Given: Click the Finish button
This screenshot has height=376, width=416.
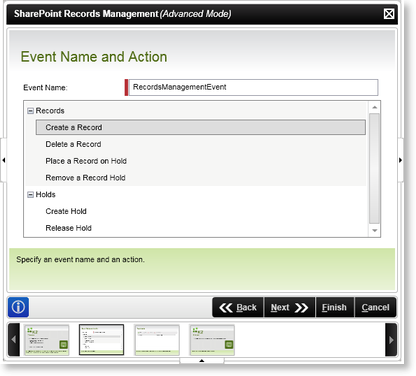Looking at the screenshot, I should [335, 307].
